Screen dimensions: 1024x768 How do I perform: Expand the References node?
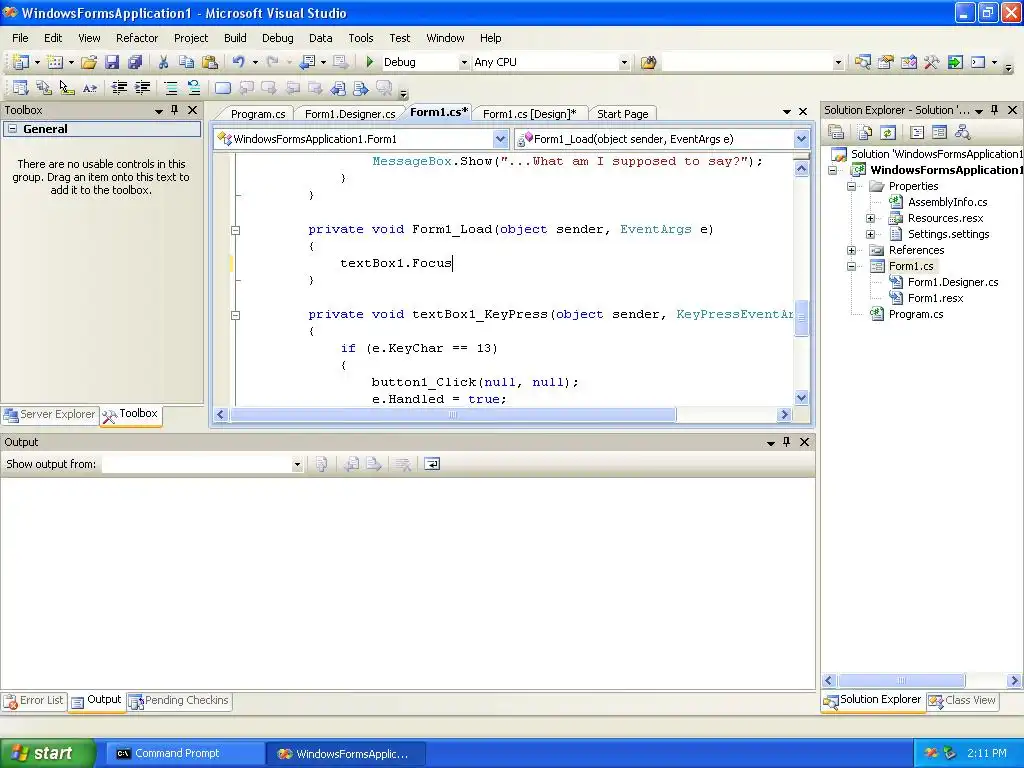click(x=851, y=250)
